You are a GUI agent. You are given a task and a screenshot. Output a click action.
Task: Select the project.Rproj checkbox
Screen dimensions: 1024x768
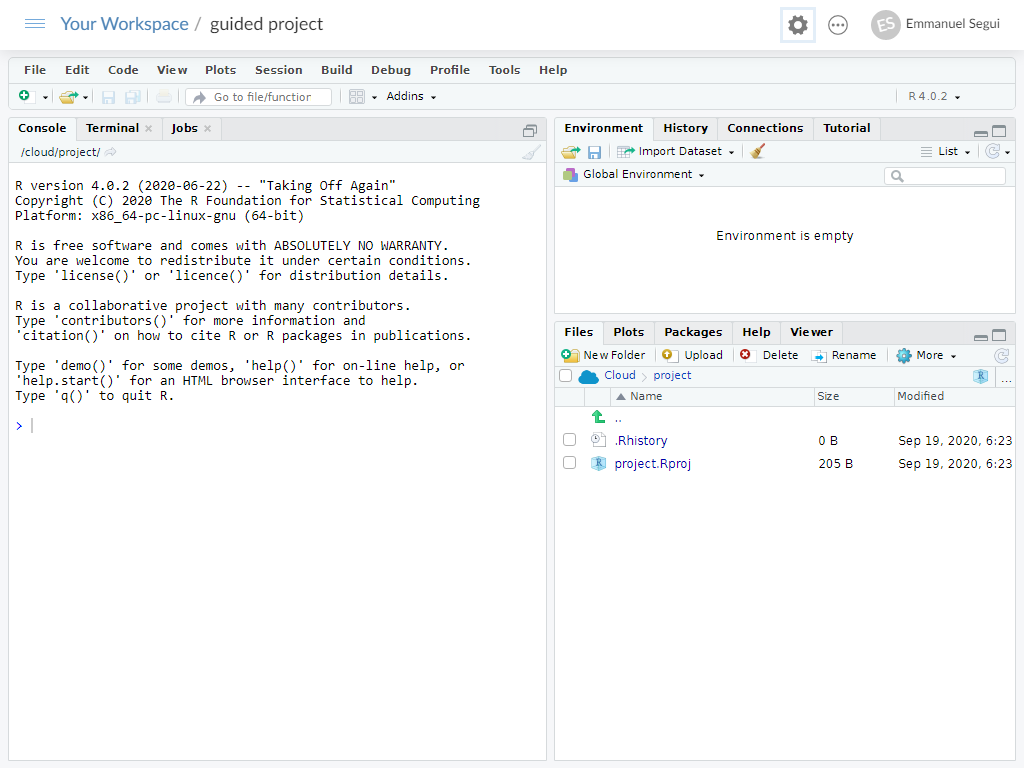(569, 463)
